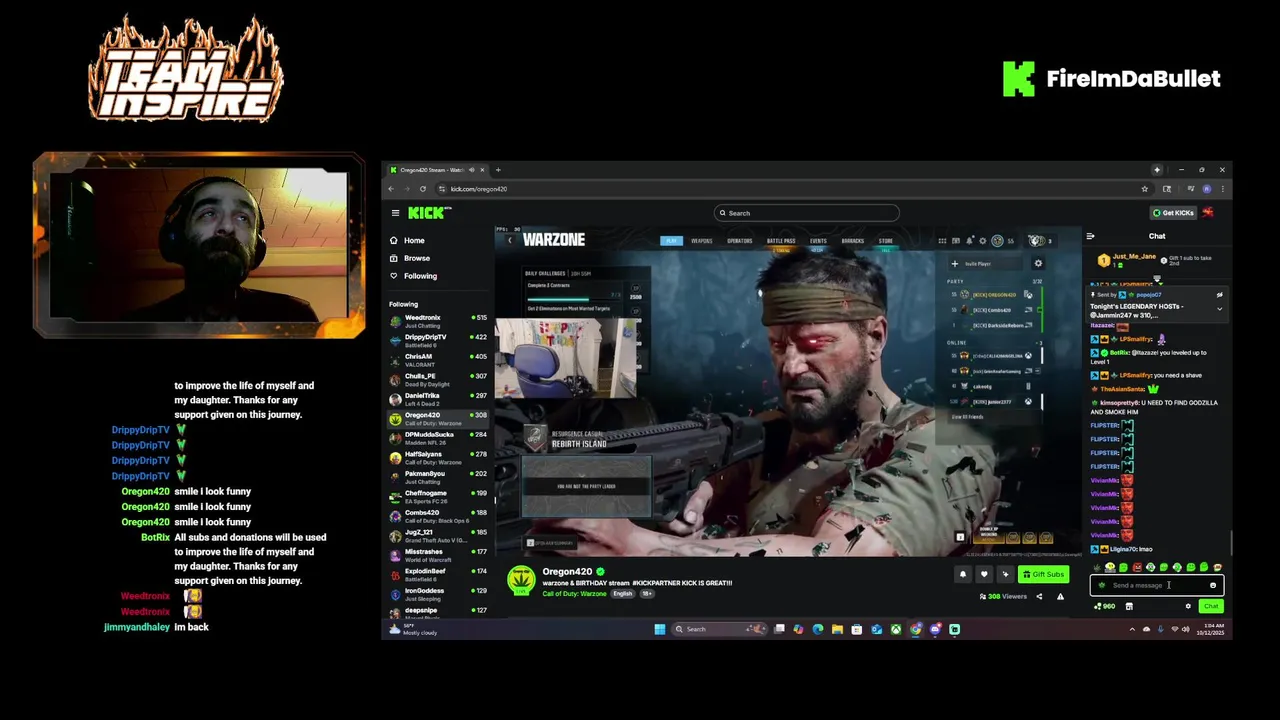Click the green Chat send button

click(x=1211, y=606)
